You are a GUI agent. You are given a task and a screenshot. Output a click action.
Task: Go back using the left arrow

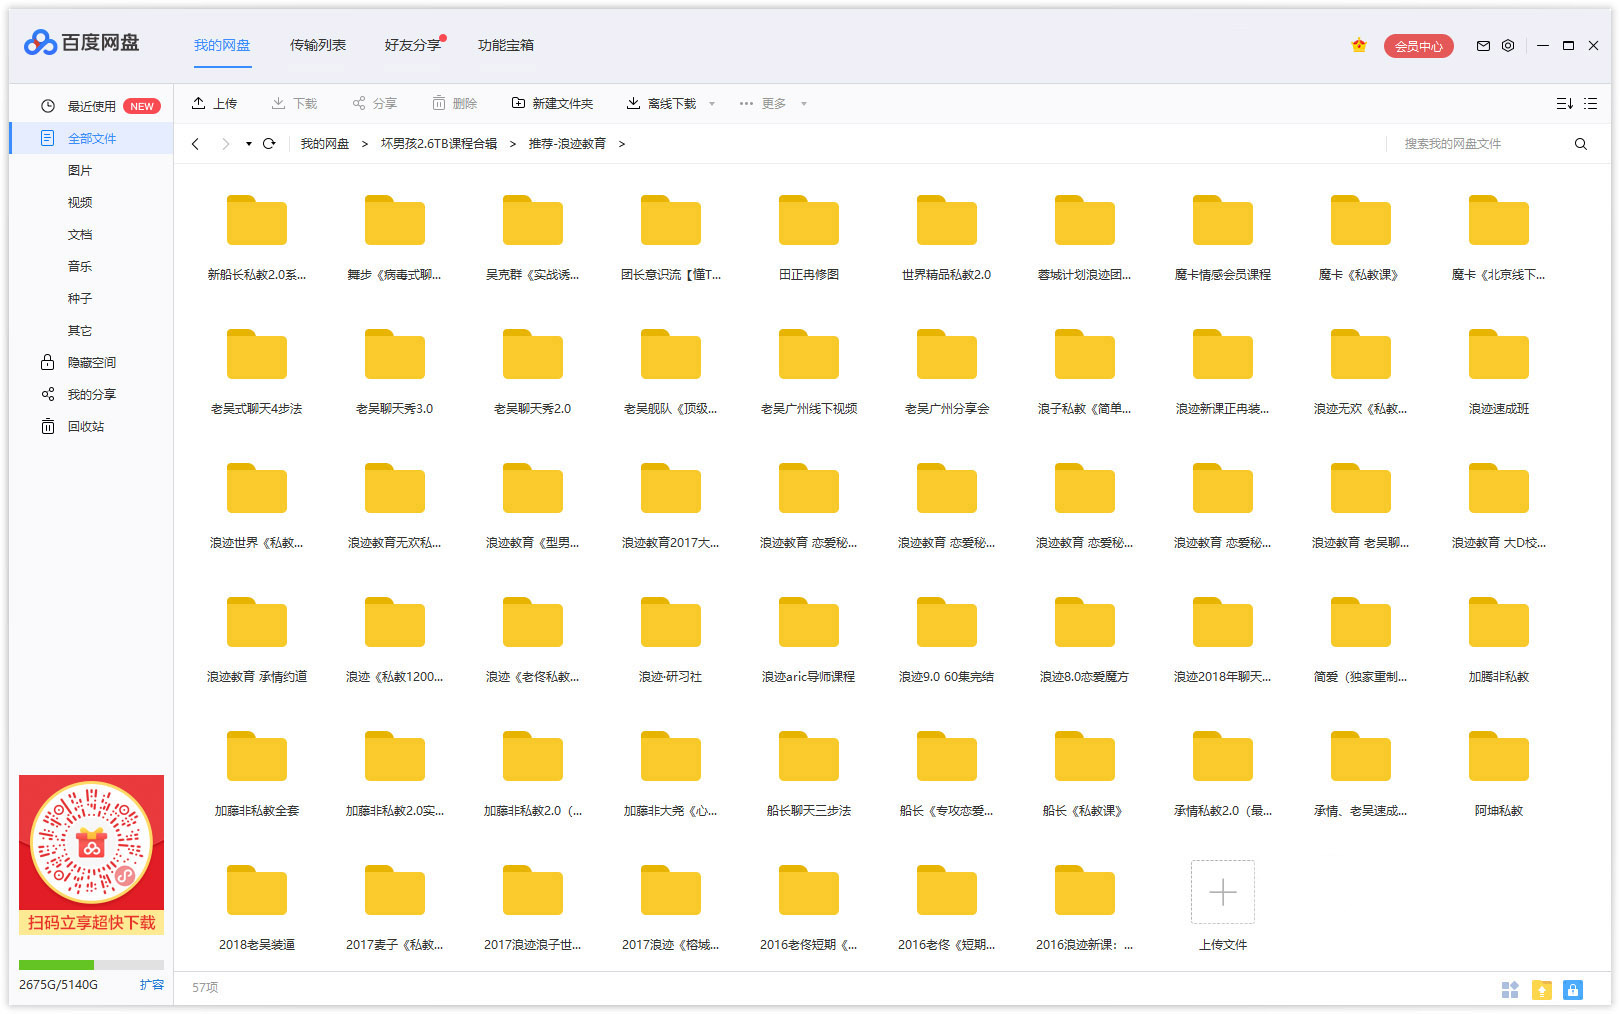click(x=196, y=144)
